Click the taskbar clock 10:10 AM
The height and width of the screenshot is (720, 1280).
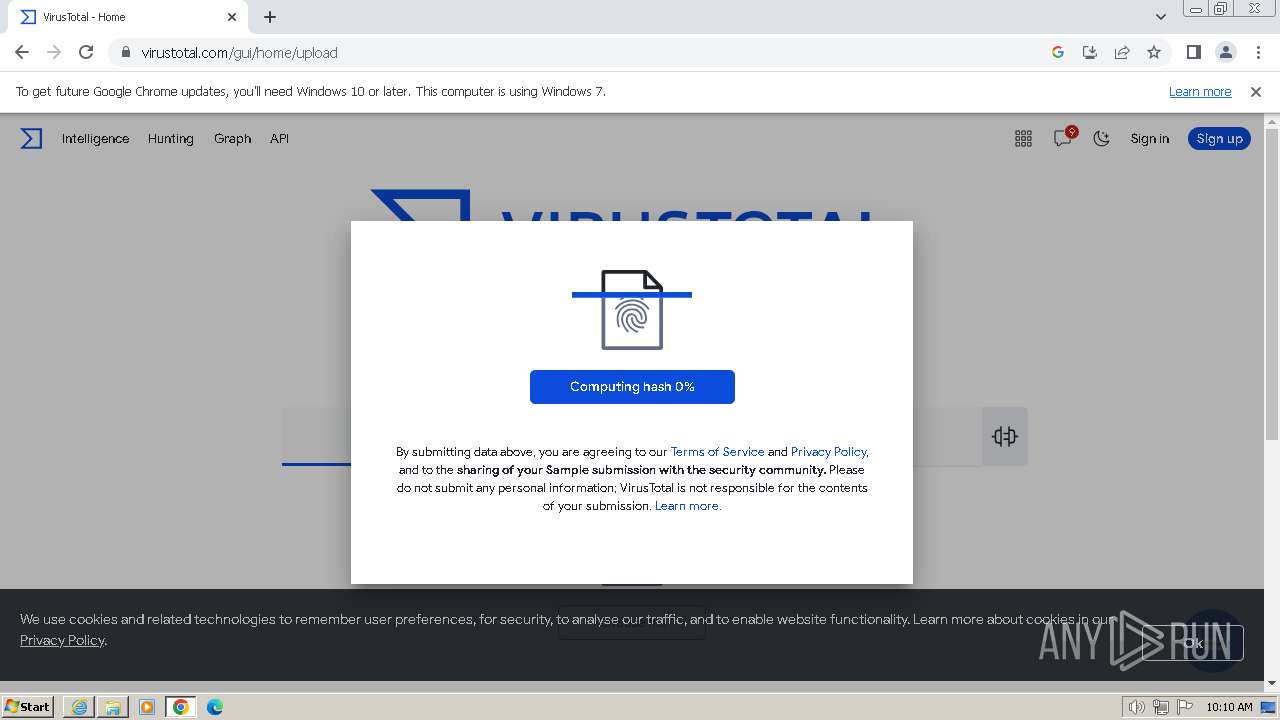click(x=1229, y=707)
